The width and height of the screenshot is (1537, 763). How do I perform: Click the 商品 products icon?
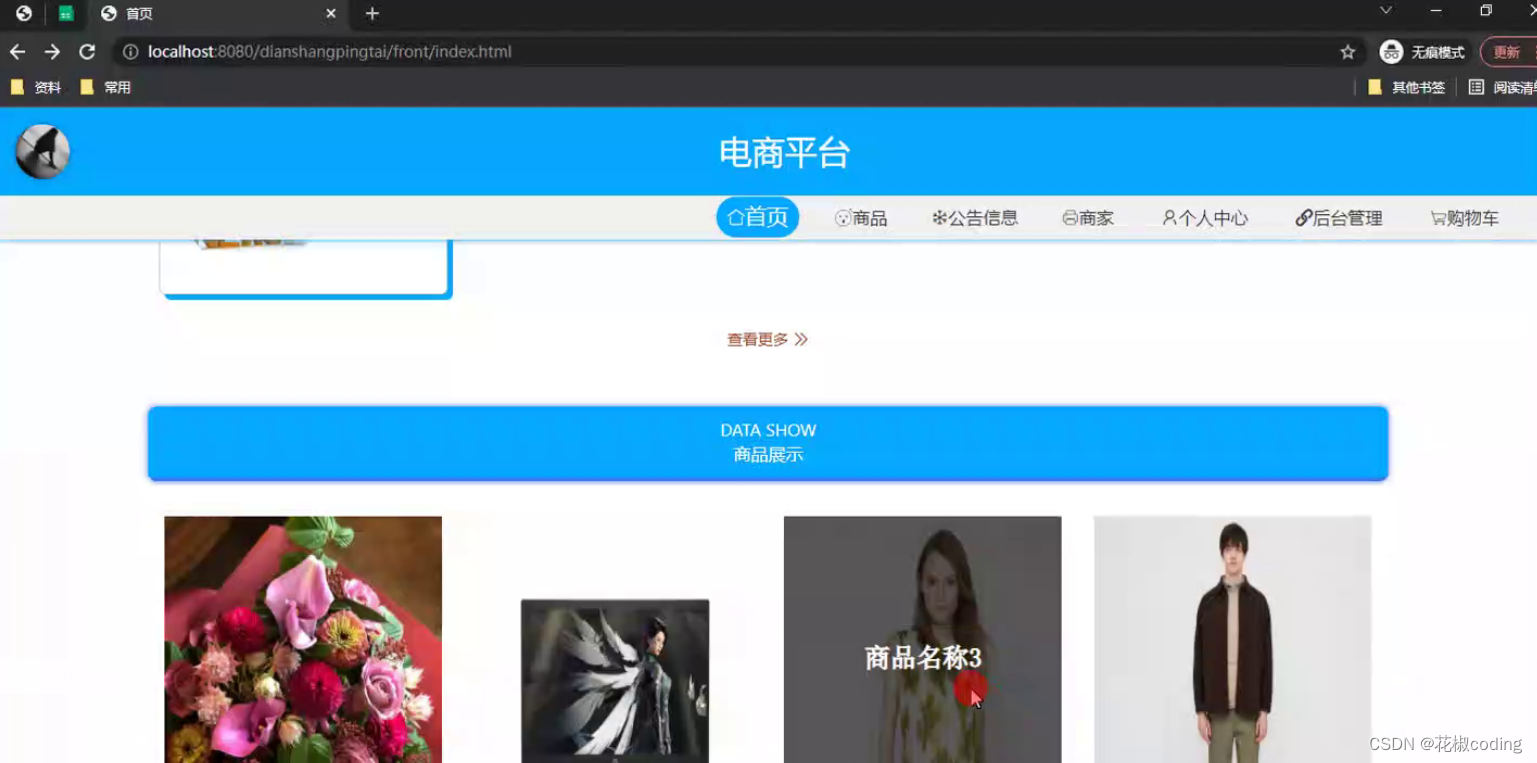(x=843, y=217)
